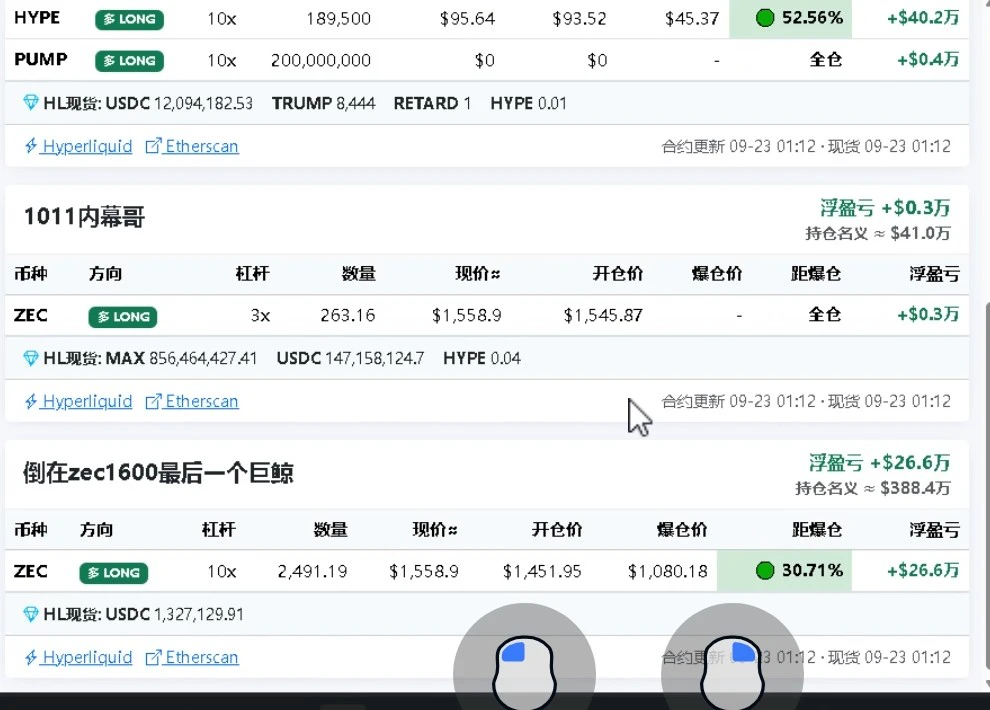This screenshot has height=710, width=990.
Task: Click the page's vertical scrollbar
Action: 987,486
